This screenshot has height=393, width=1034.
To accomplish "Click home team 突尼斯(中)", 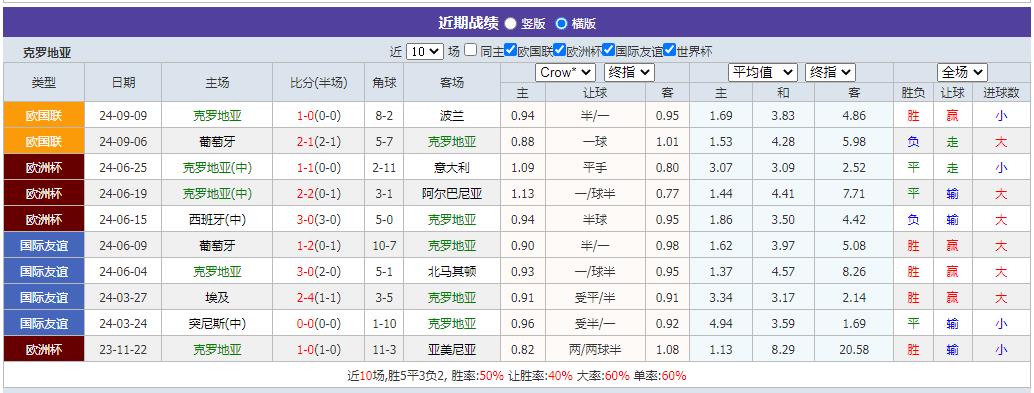I will [217, 324].
